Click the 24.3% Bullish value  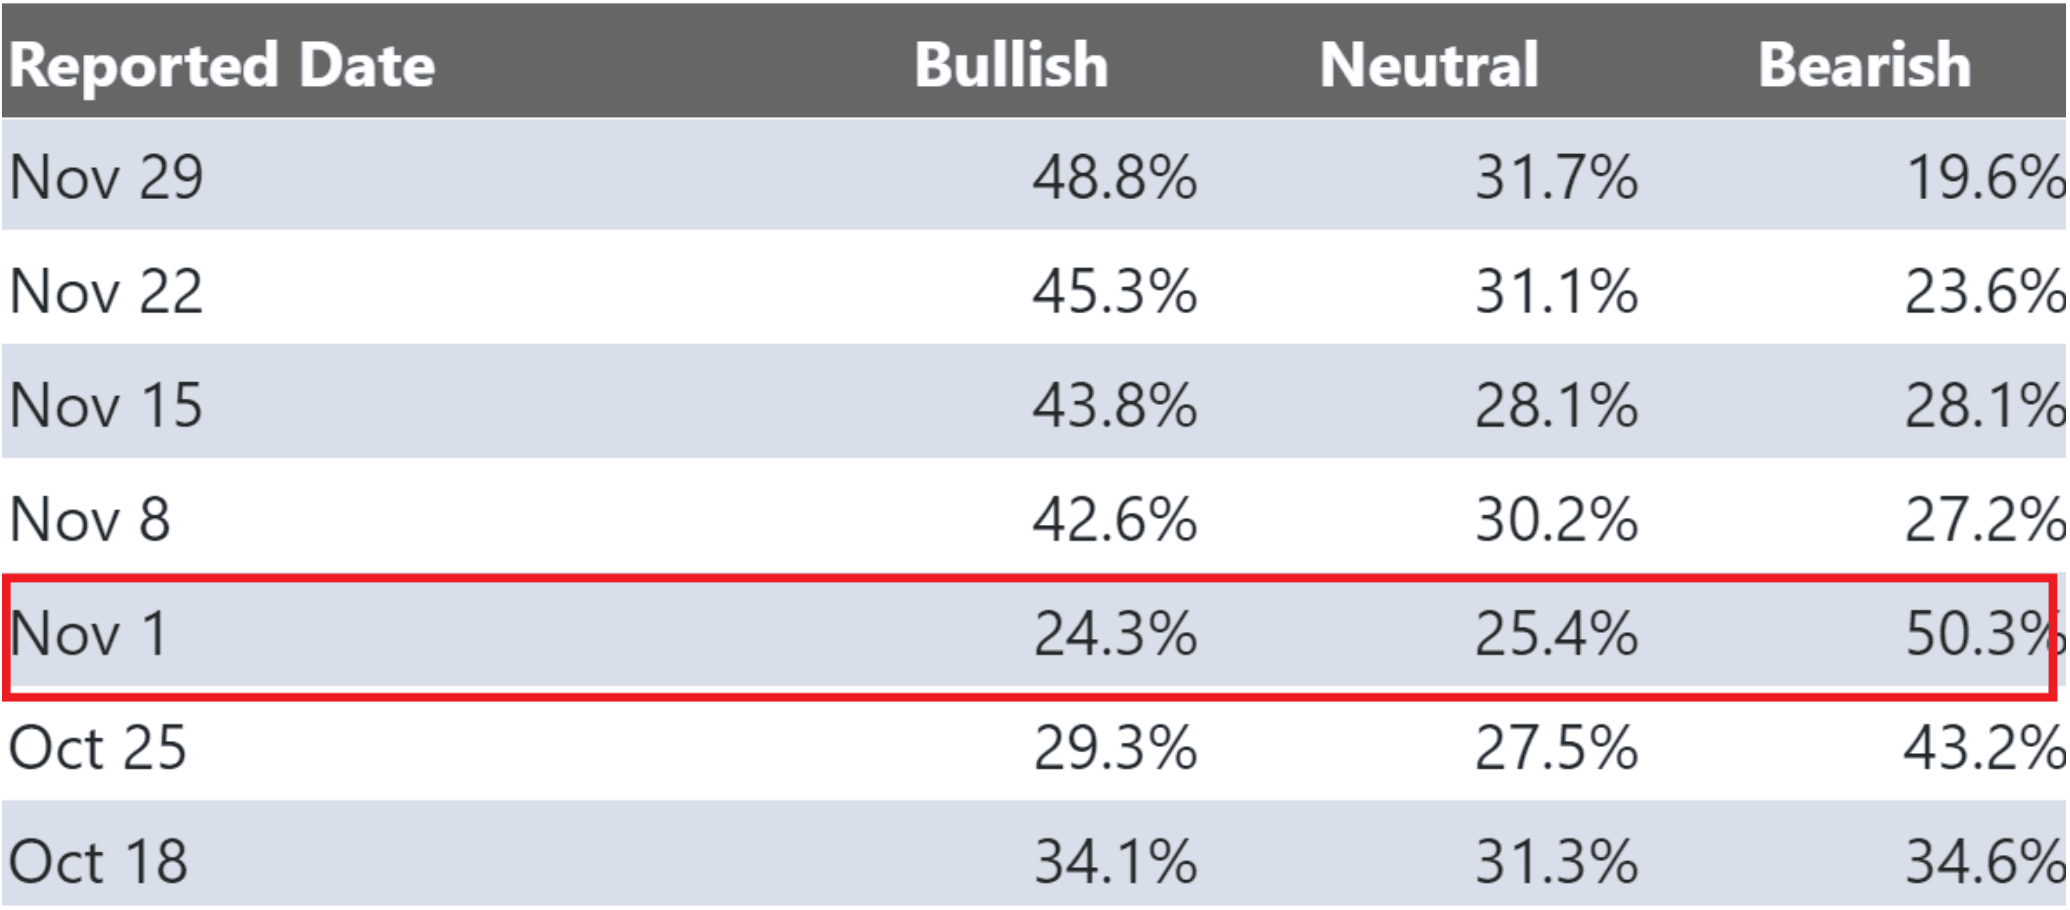click(x=1115, y=634)
